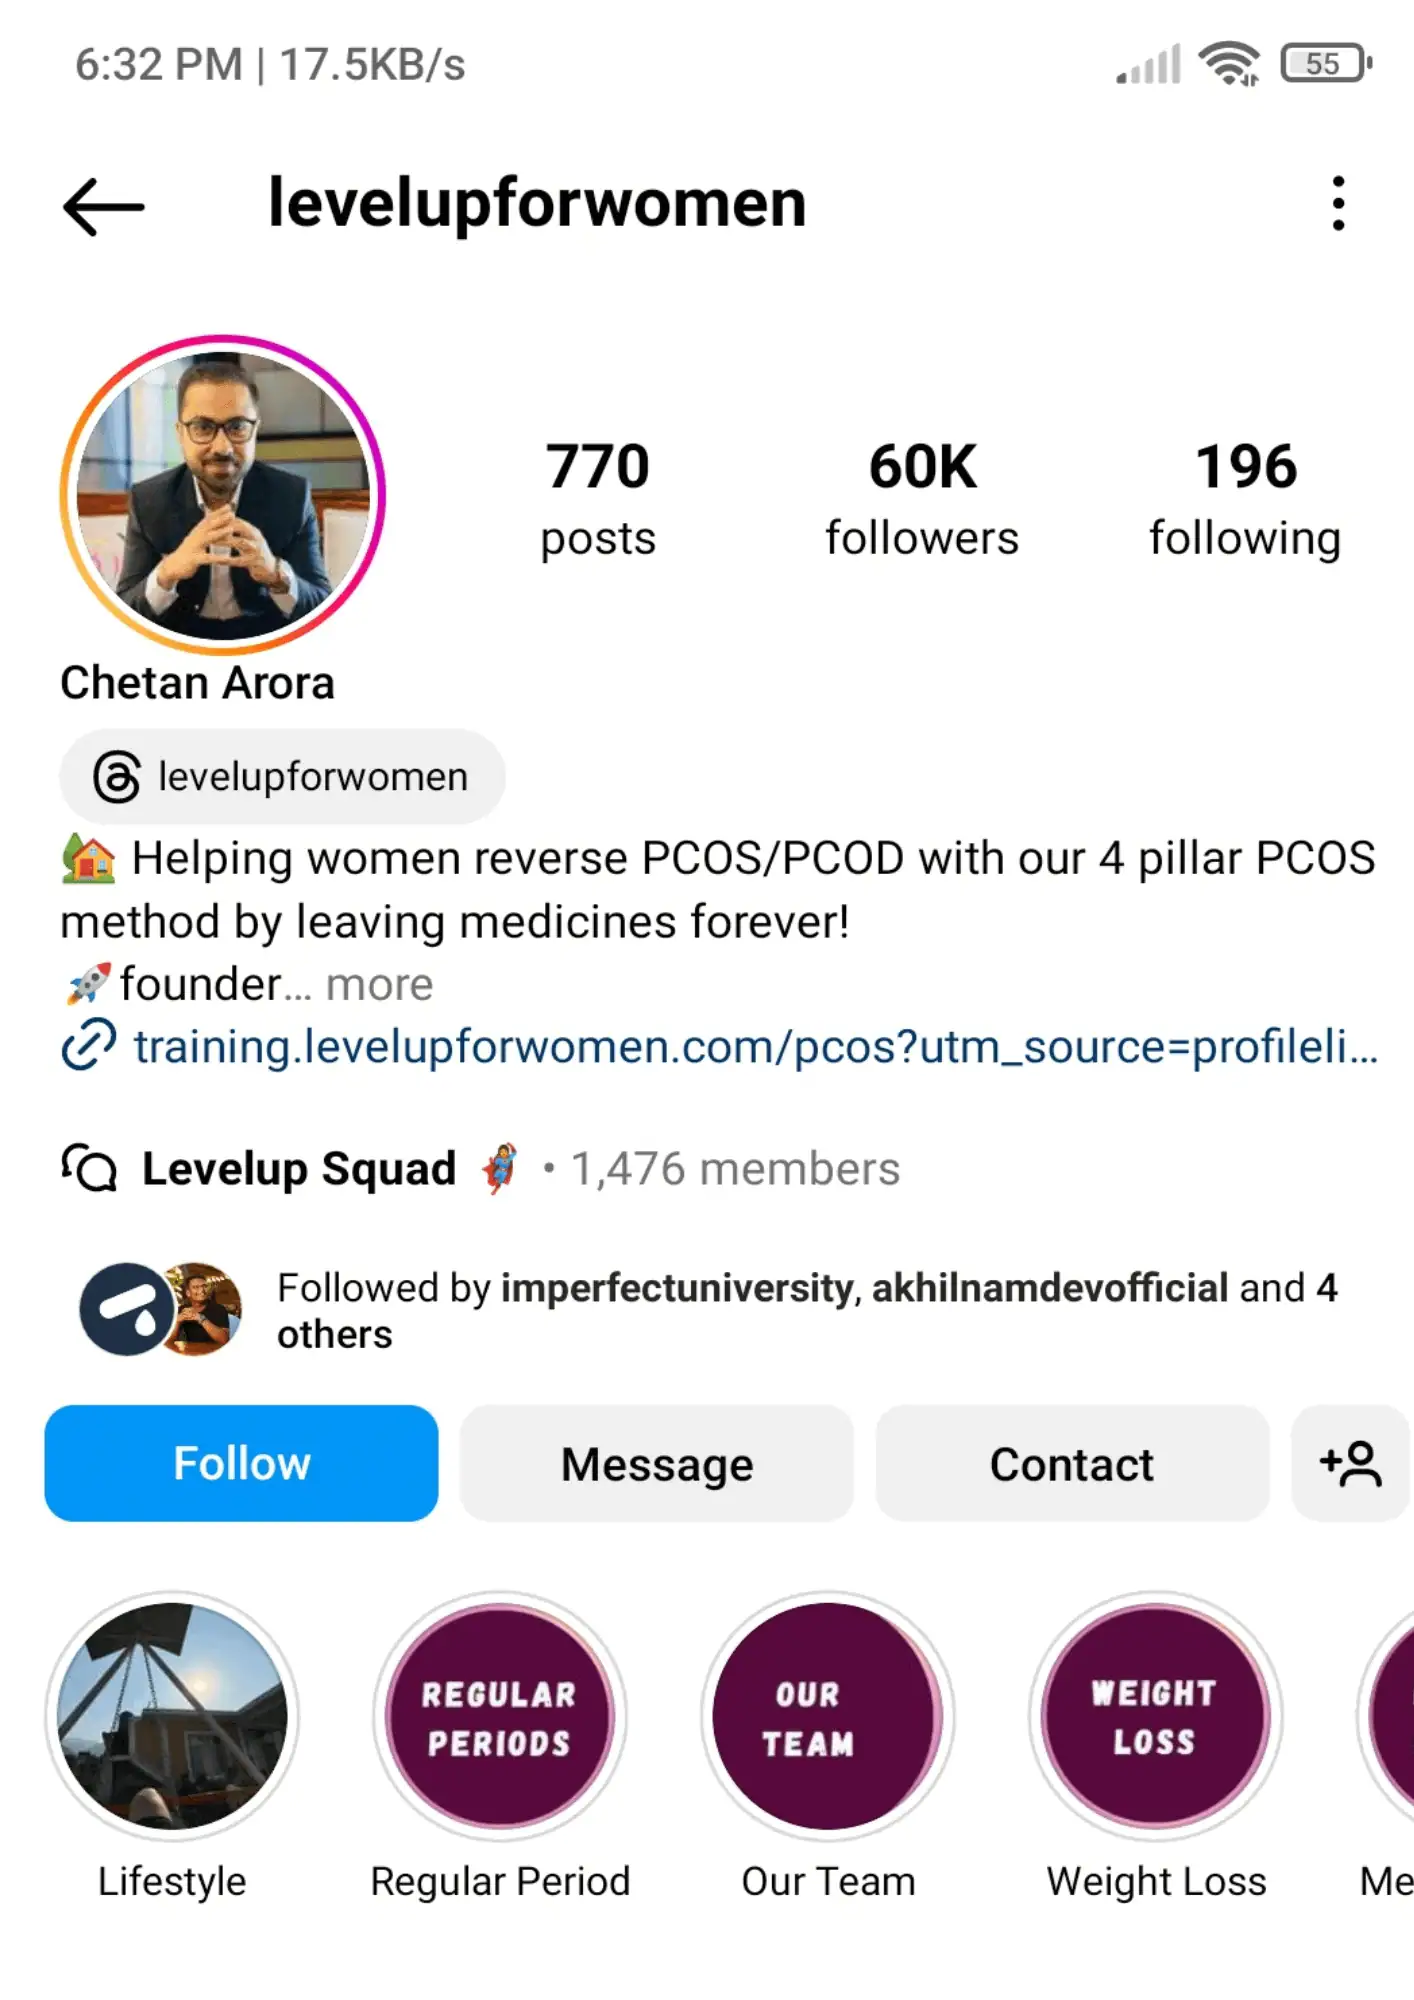View the 60K followers list
Screen dimensions: 1414x2000
[922, 498]
